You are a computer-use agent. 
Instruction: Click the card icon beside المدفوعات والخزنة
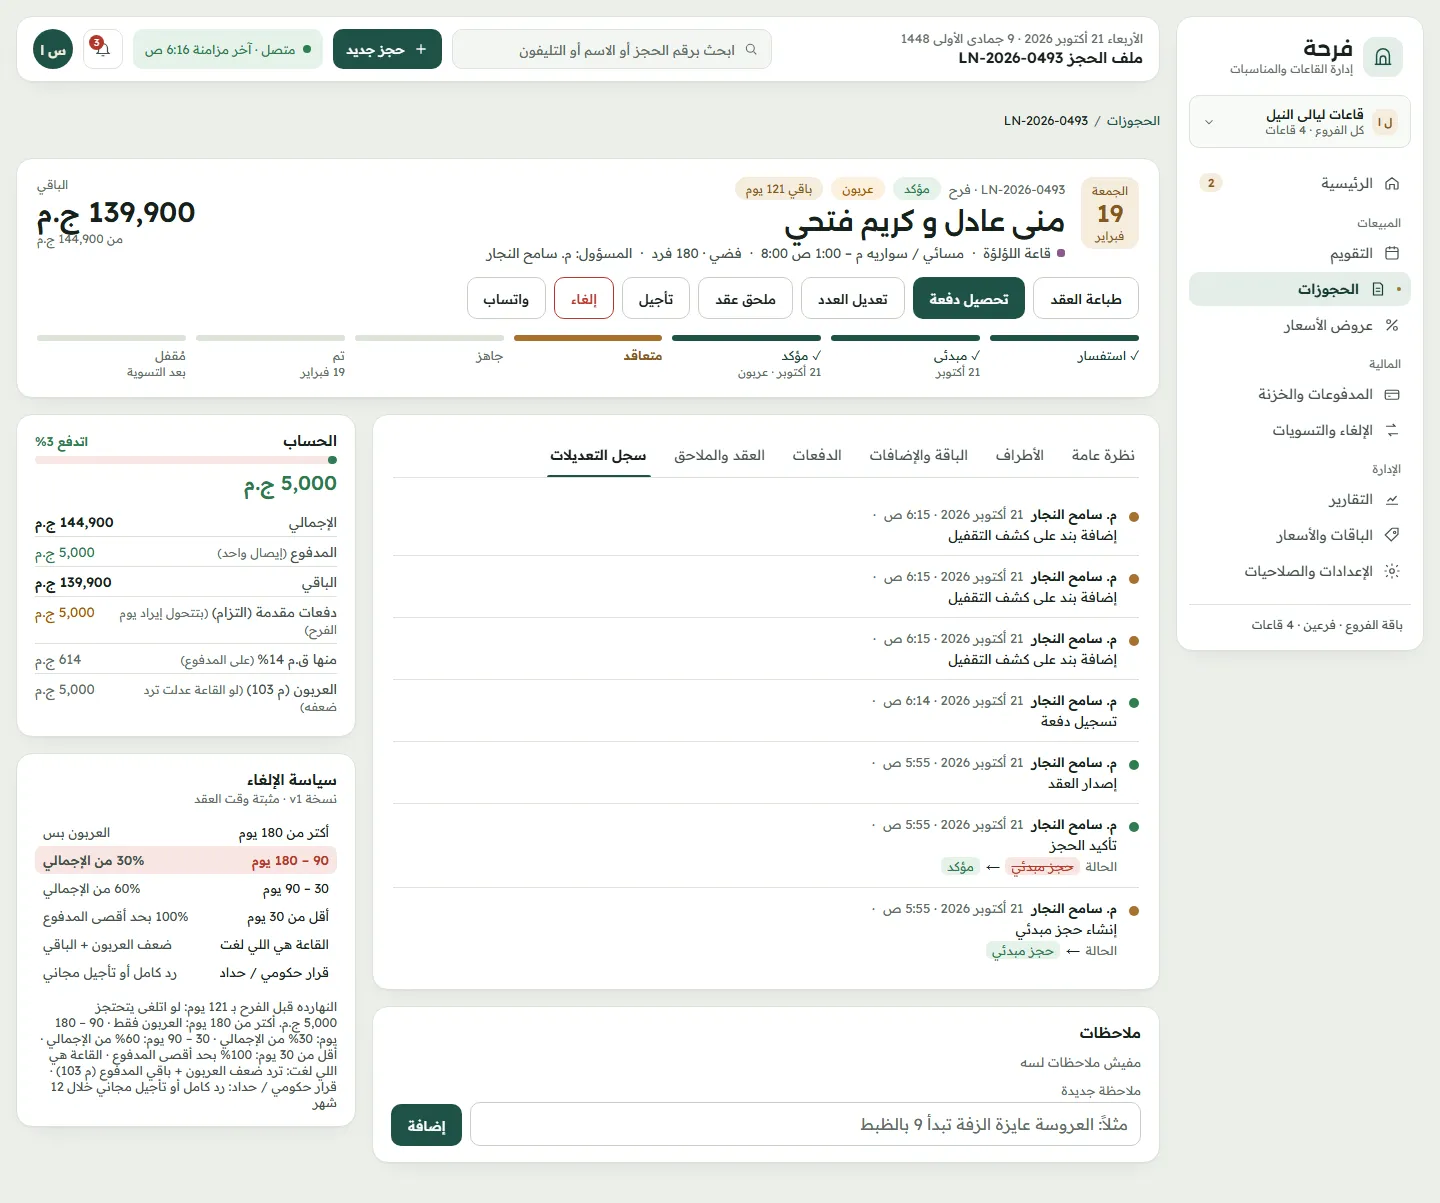(1392, 395)
